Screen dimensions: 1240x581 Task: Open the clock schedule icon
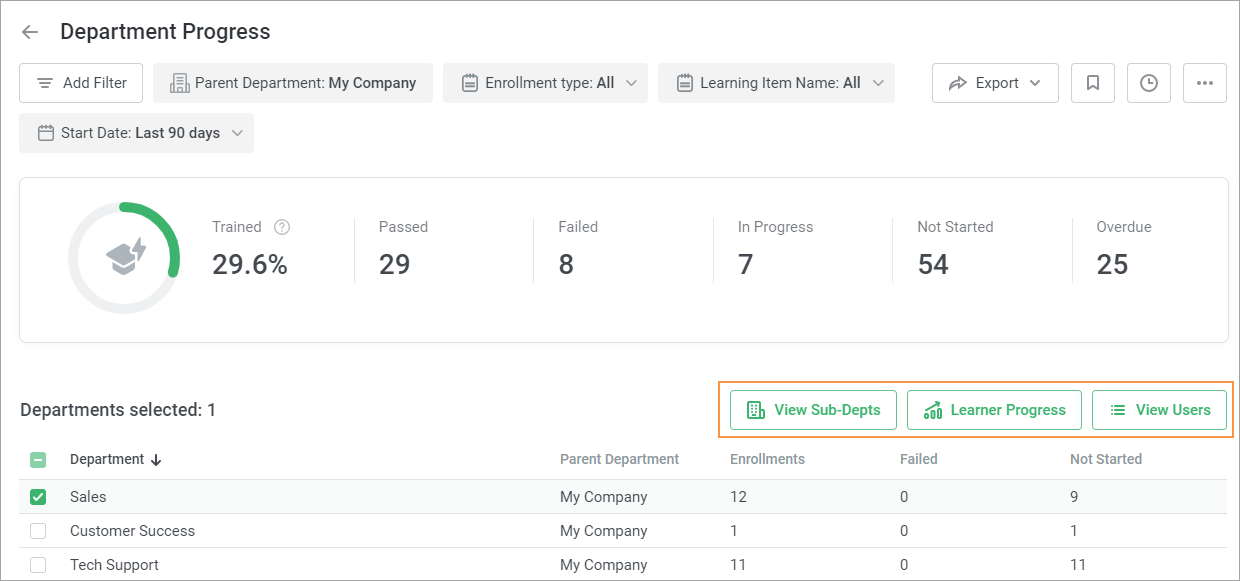pyautogui.click(x=1148, y=83)
